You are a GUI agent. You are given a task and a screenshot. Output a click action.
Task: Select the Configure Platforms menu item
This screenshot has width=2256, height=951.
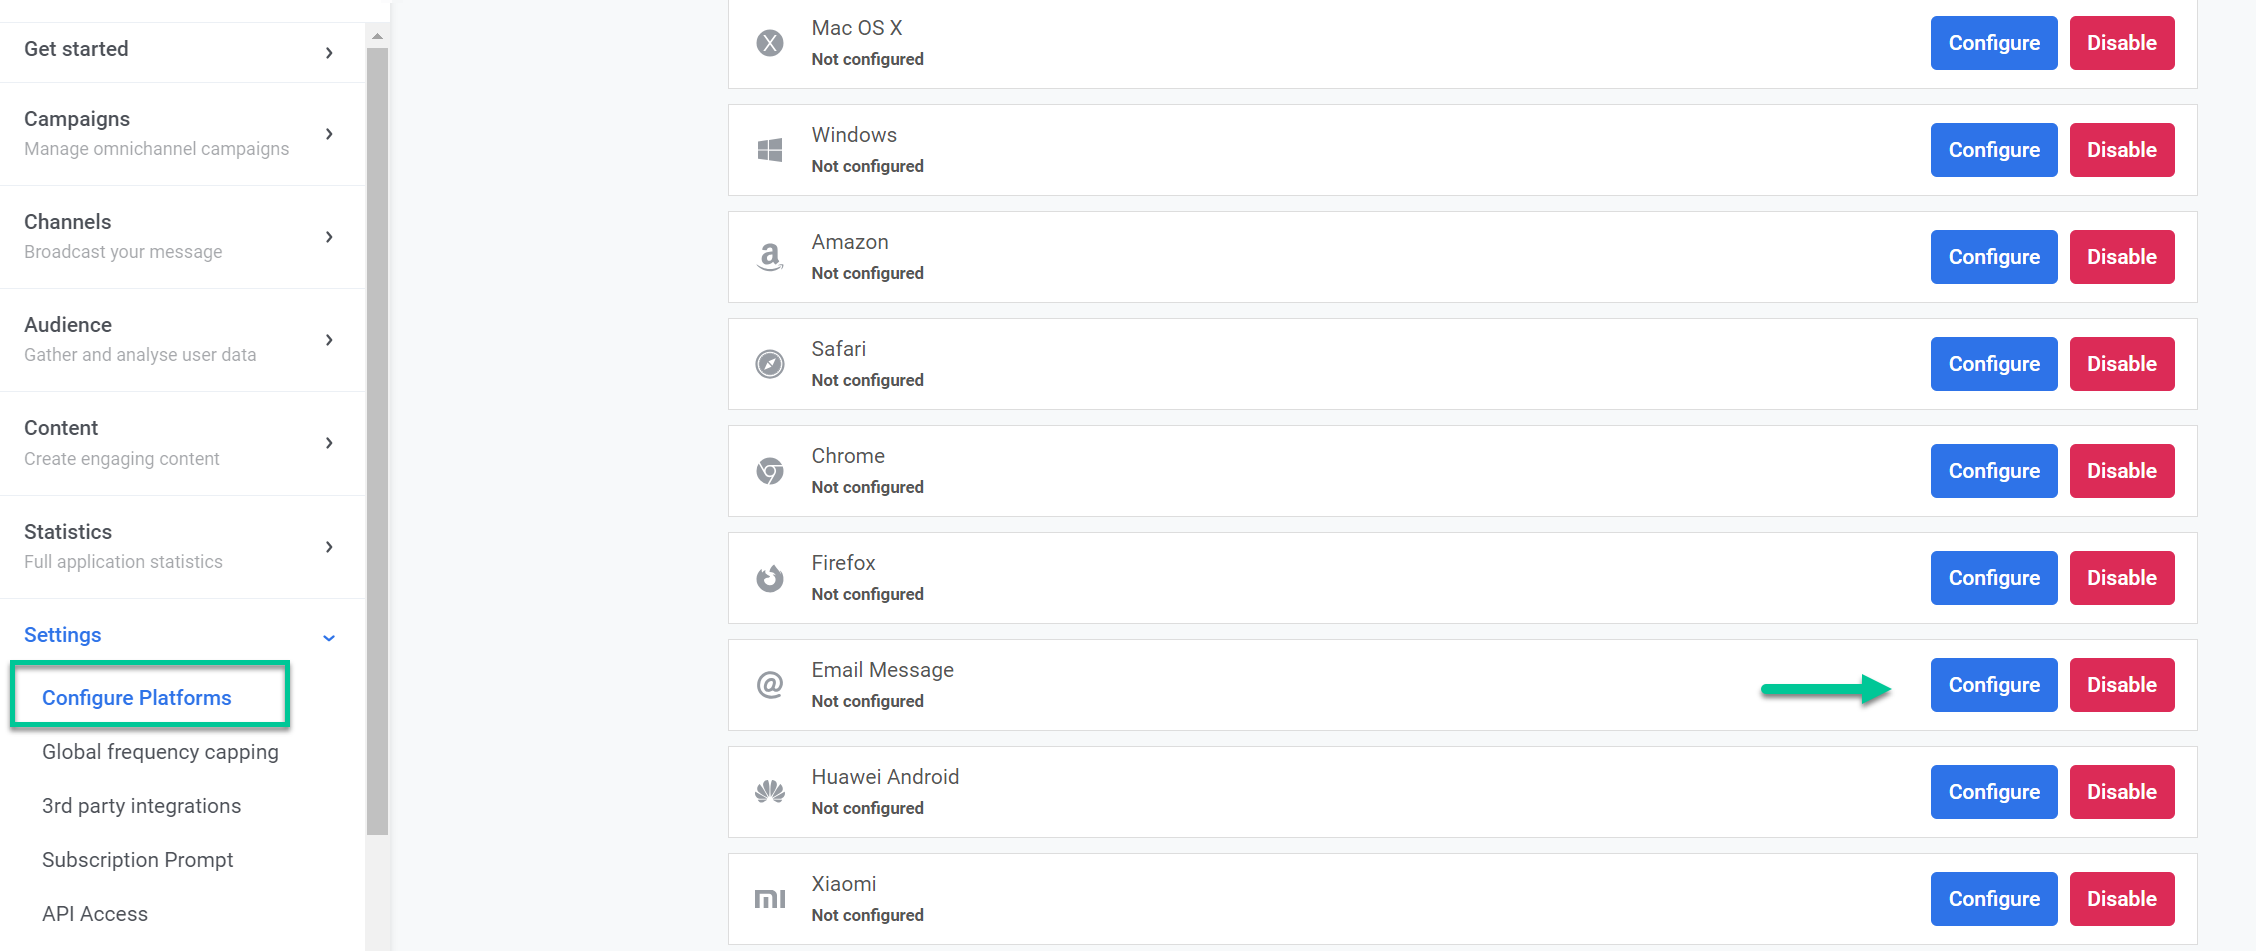click(137, 698)
